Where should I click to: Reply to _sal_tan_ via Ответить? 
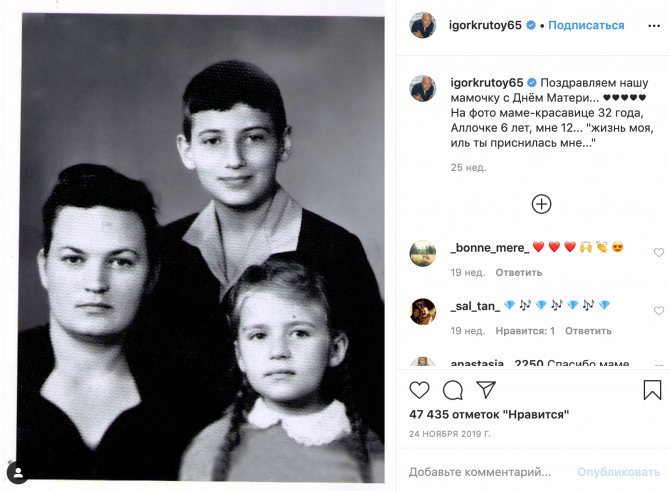click(x=588, y=331)
